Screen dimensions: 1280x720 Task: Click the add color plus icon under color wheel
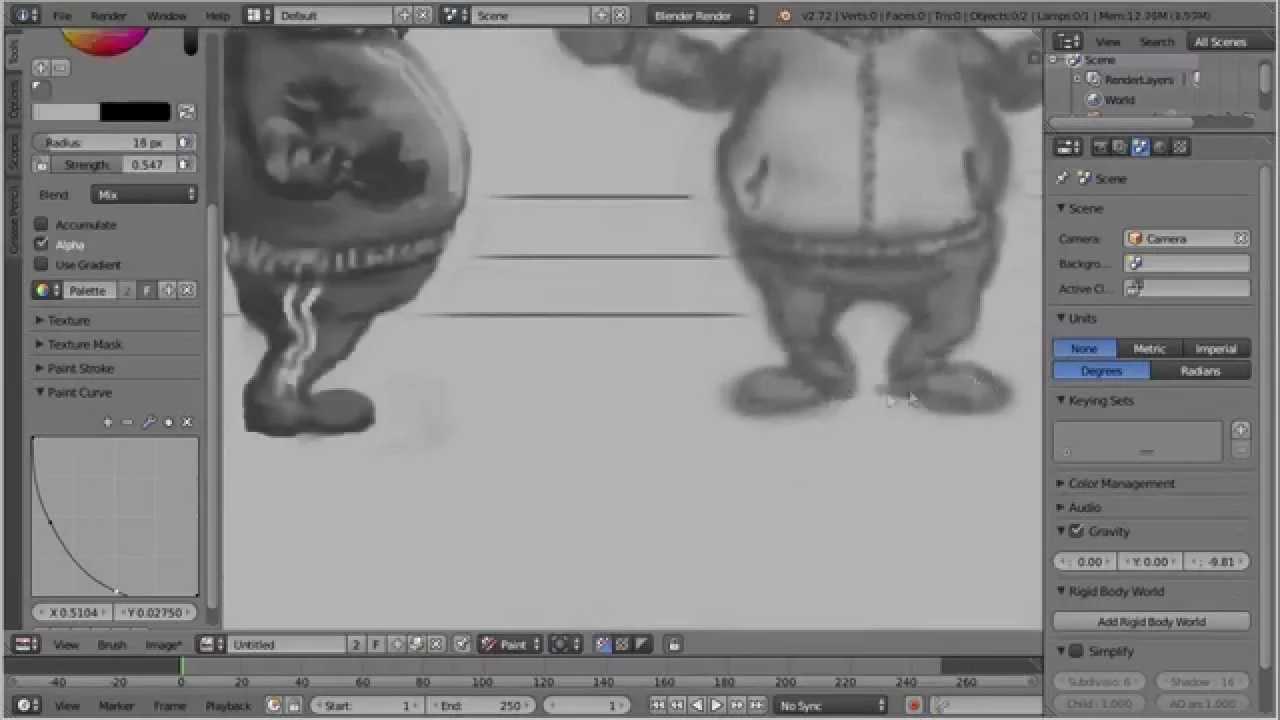41,68
